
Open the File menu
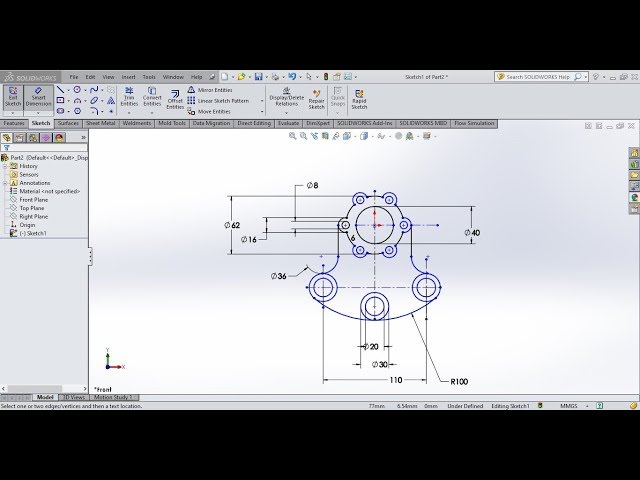pos(74,77)
